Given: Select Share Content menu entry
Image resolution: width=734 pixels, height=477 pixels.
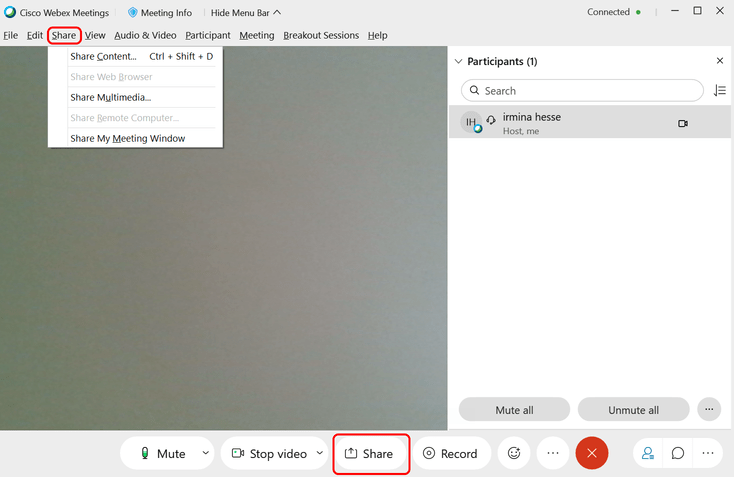Looking at the screenshot, I should tap(103, 56).
